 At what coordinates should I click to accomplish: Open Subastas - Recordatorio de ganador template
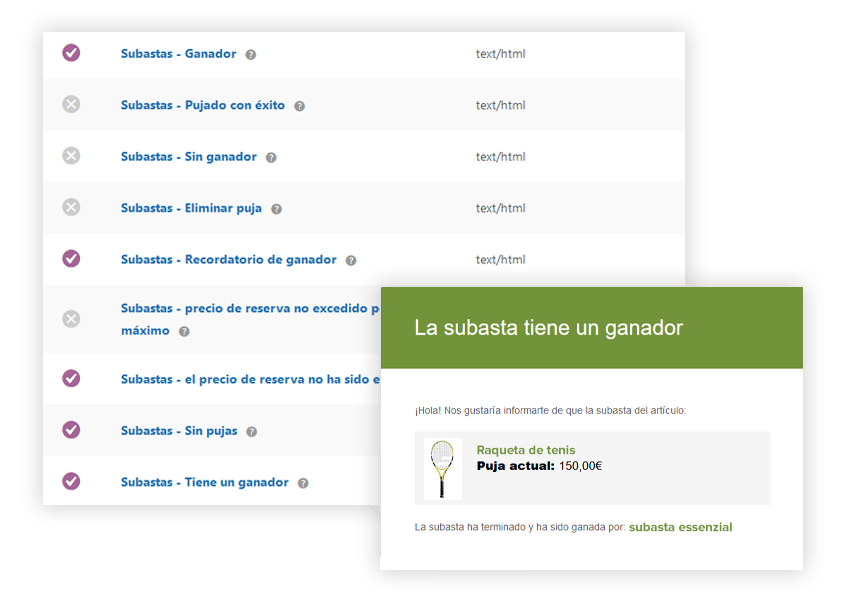coord(229,260)
